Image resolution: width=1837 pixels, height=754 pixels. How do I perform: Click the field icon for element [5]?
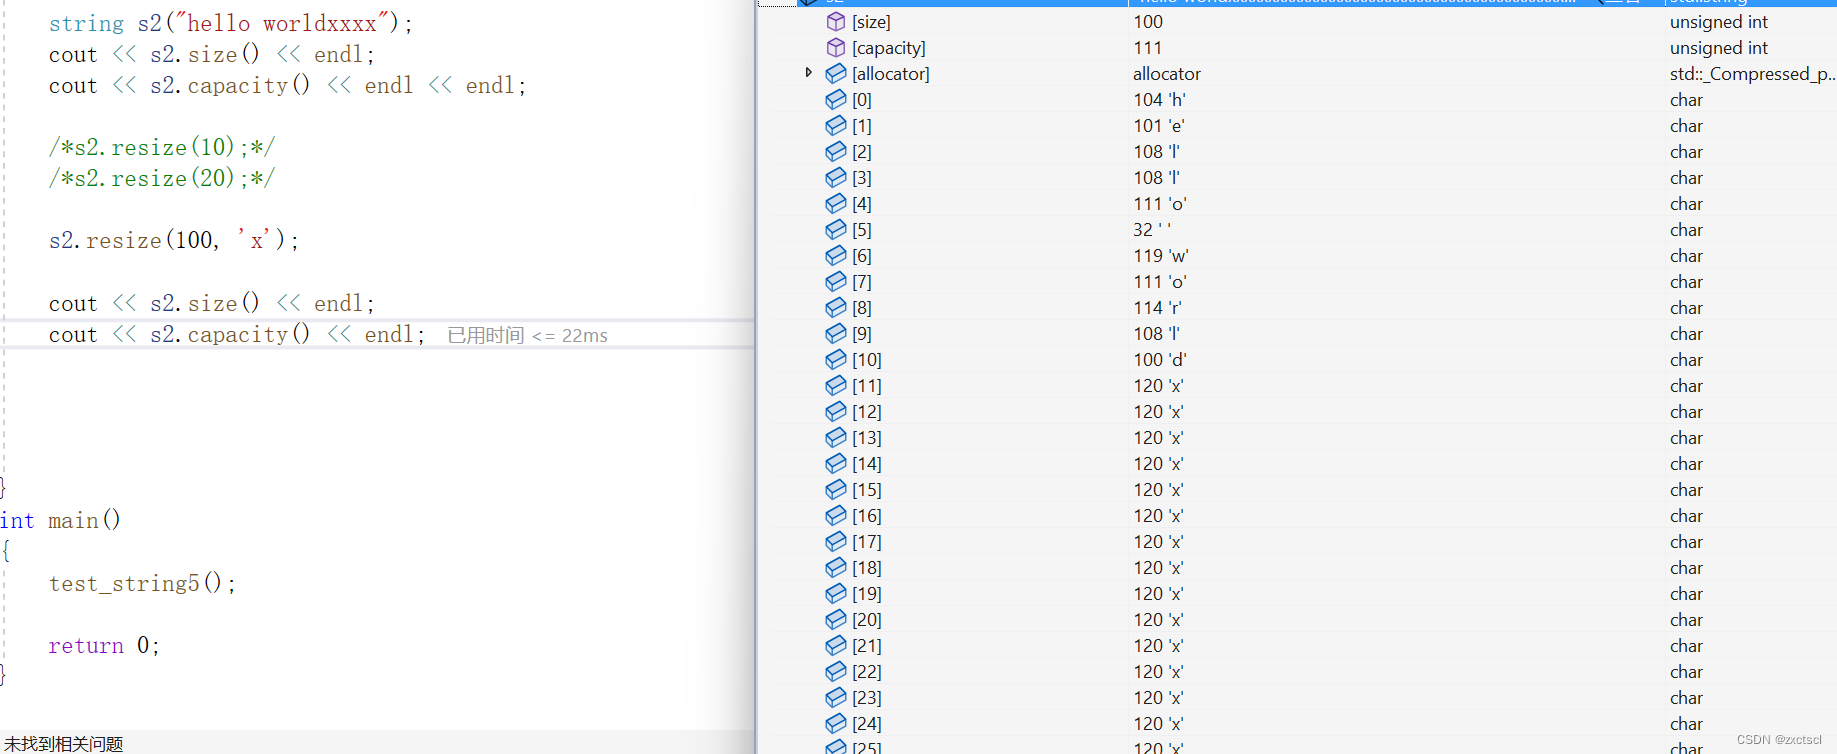tap(836, 230)
